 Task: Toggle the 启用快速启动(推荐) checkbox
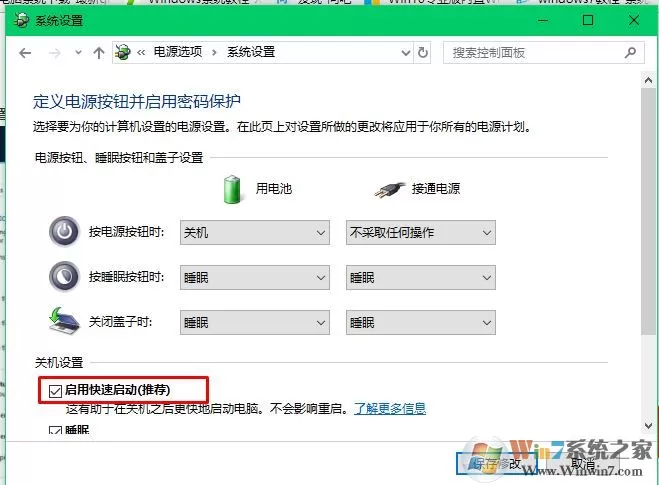(55, 391)
